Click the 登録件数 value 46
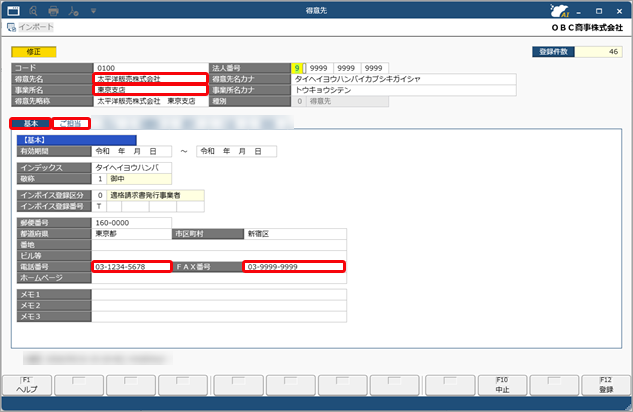Screen dimensions: 633x412 pos(599,52)
